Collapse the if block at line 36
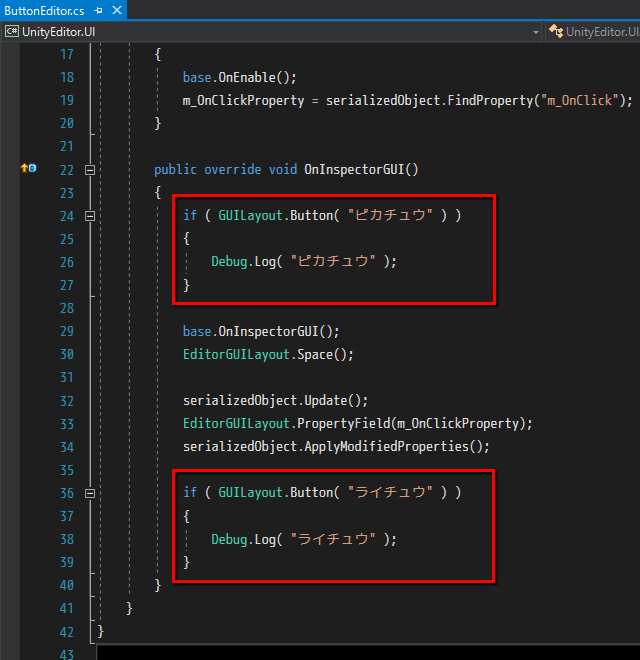The image size is (640, 660). click(90, 493)
